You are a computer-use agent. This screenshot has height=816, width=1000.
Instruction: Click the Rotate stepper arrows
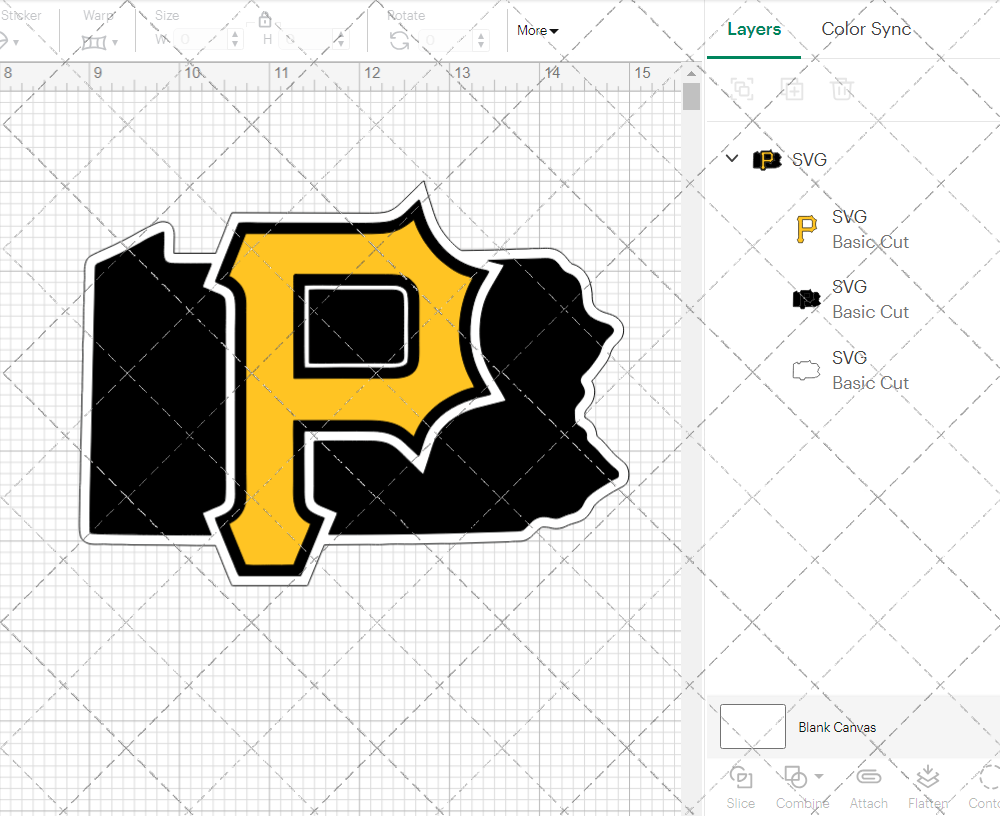point(481,40)
